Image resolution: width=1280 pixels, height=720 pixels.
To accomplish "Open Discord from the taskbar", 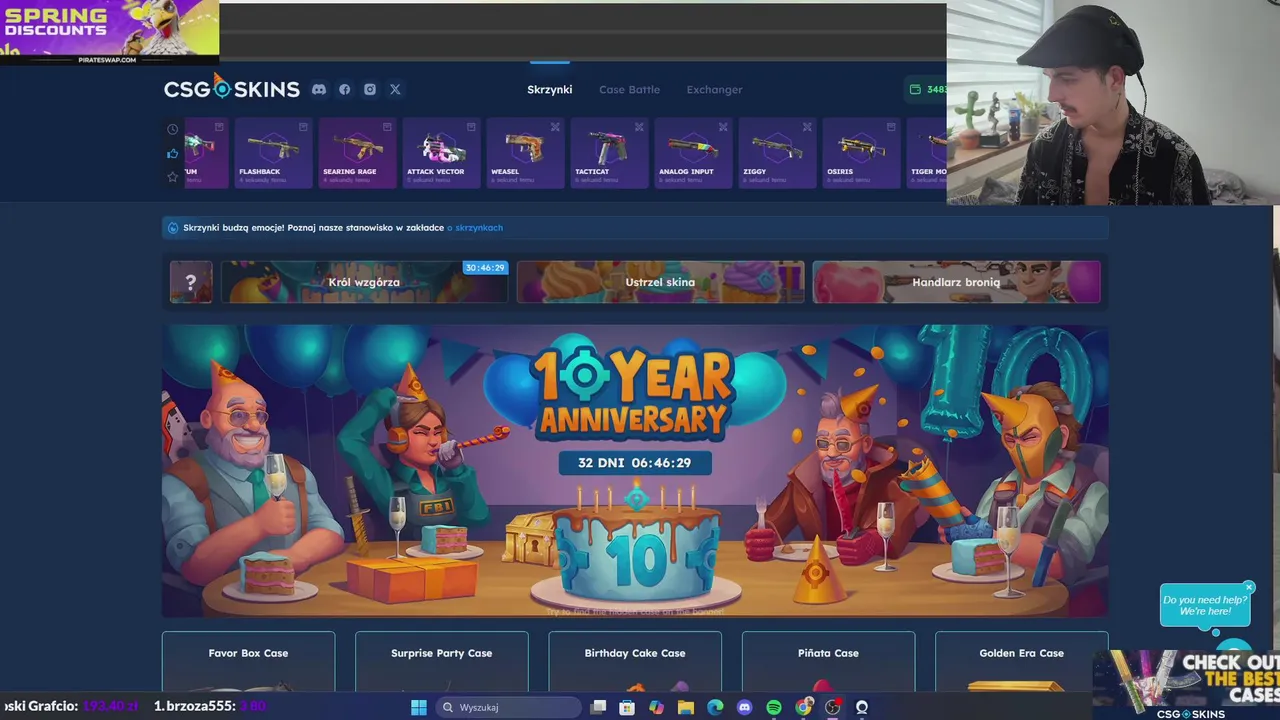I will coord(744,707).
